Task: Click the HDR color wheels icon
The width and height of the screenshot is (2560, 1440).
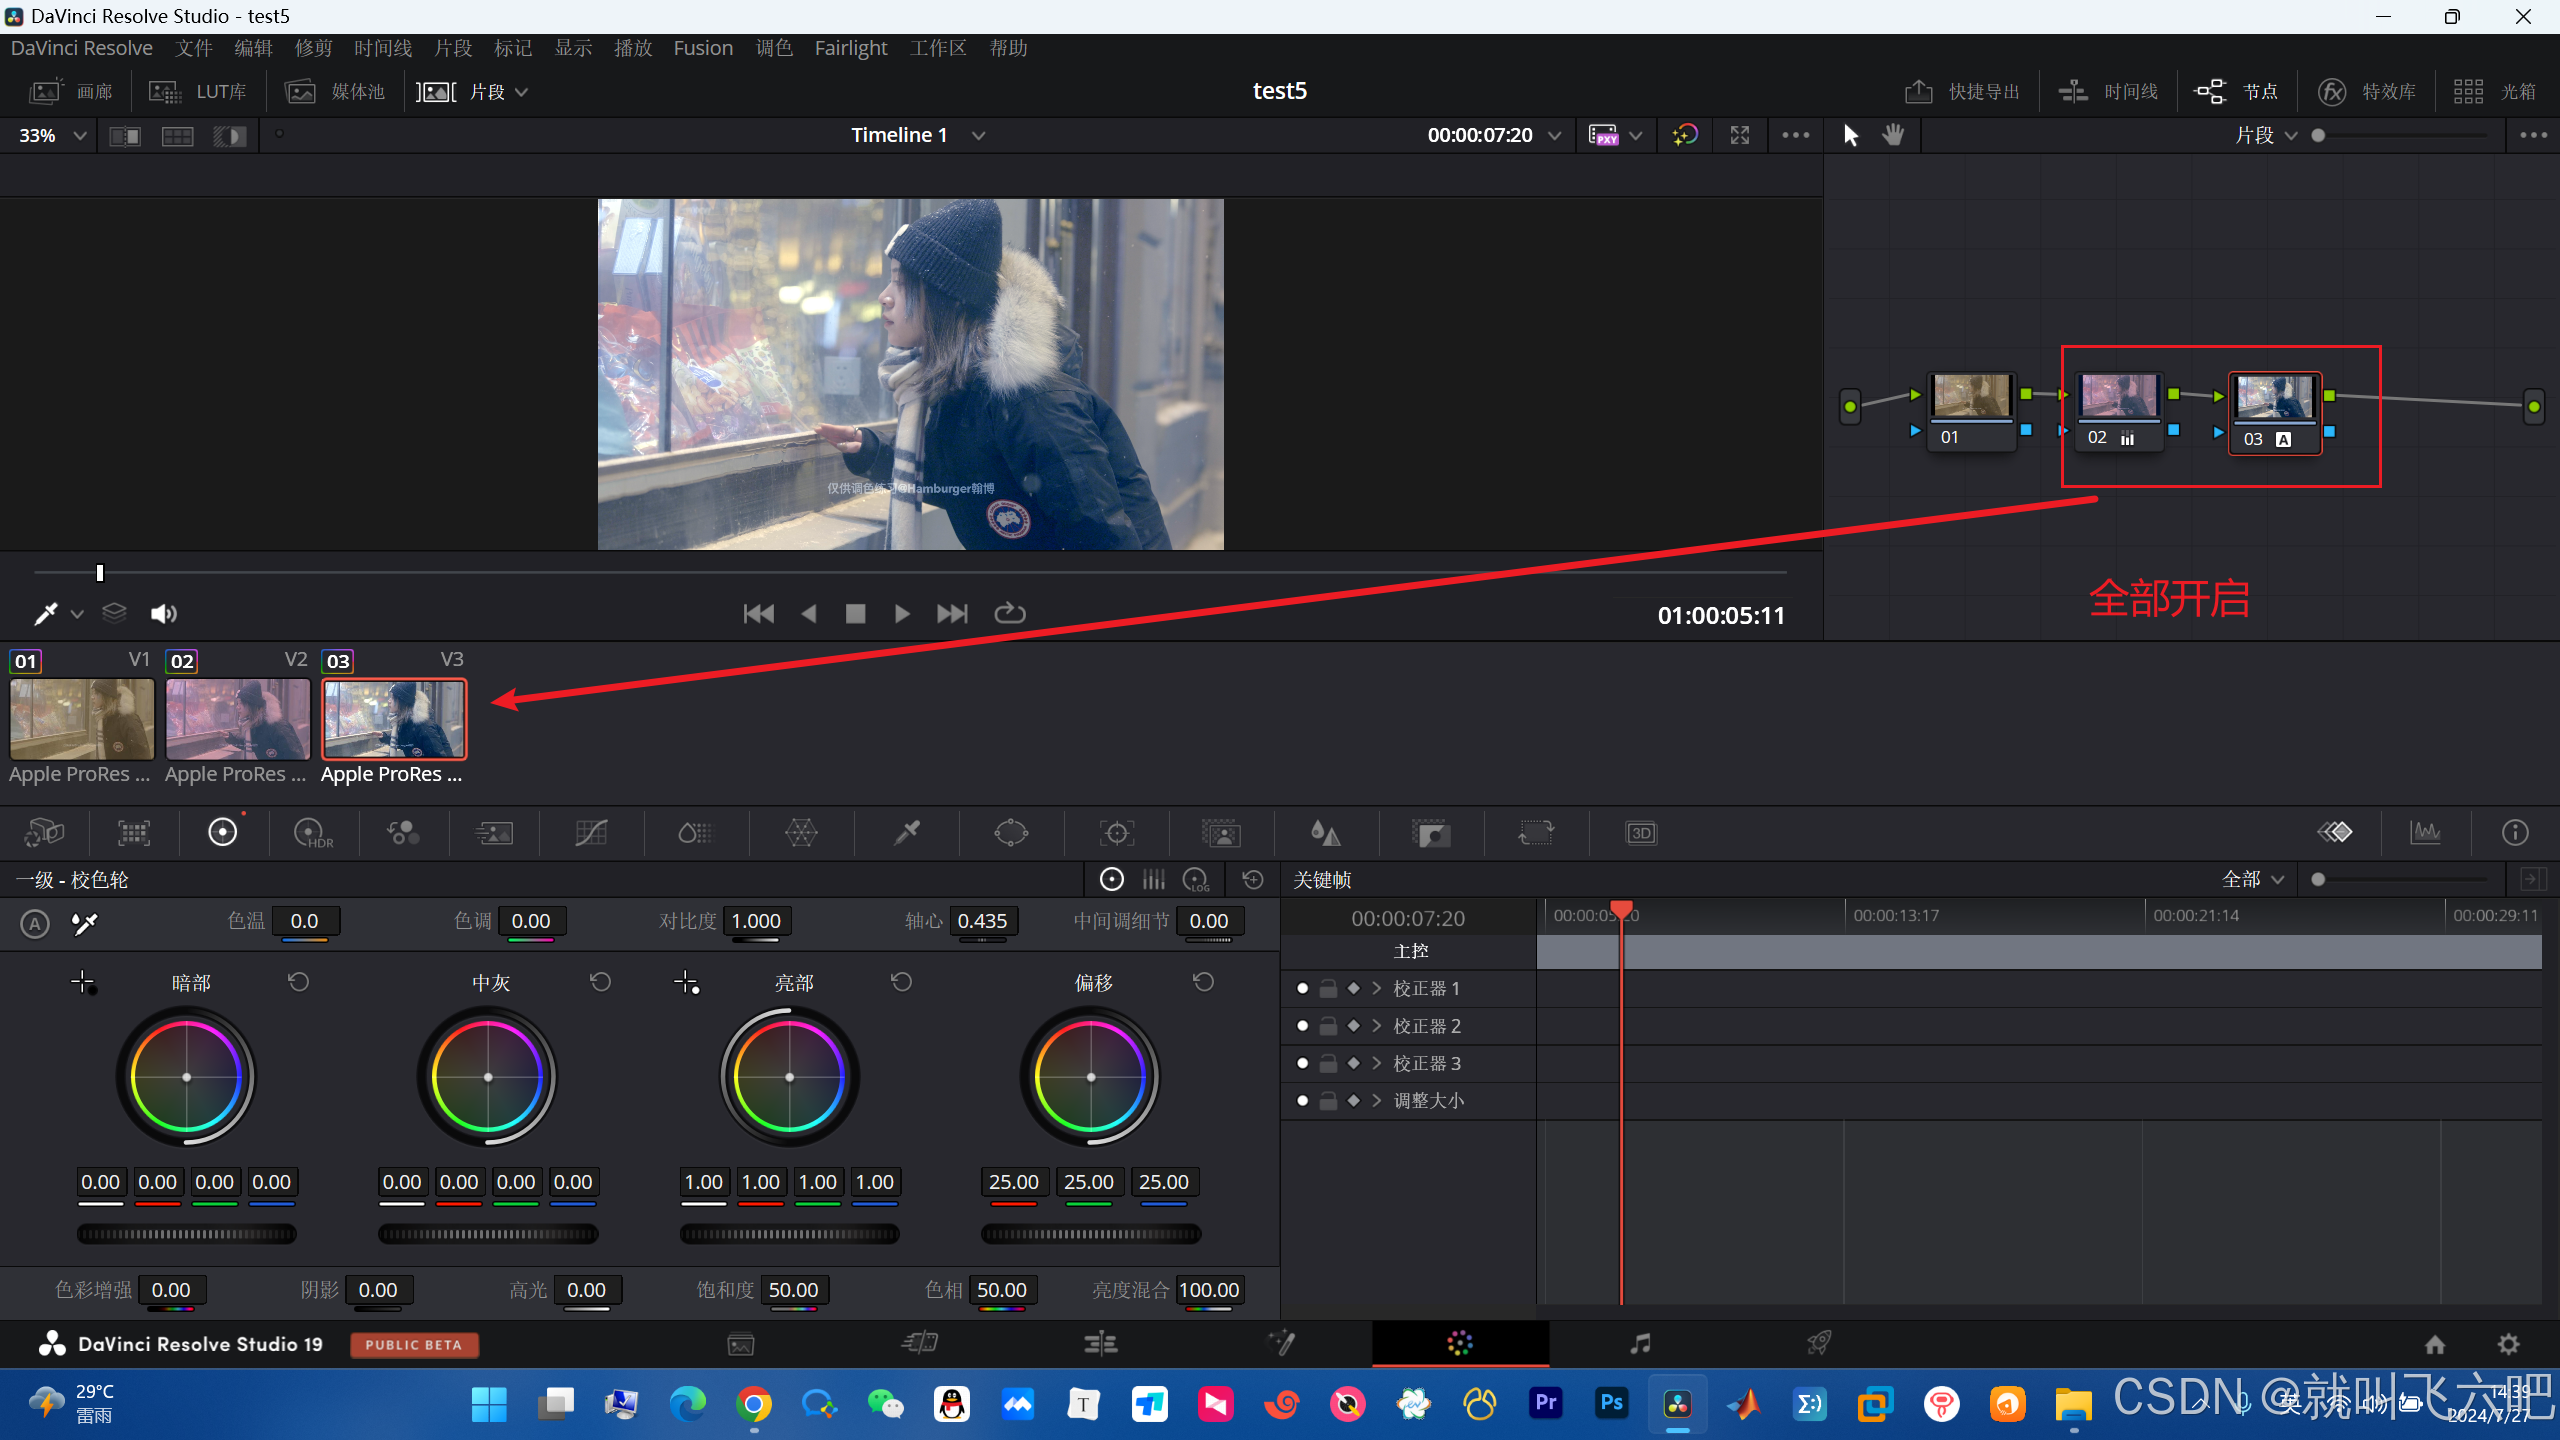Action: pos(312,833)
